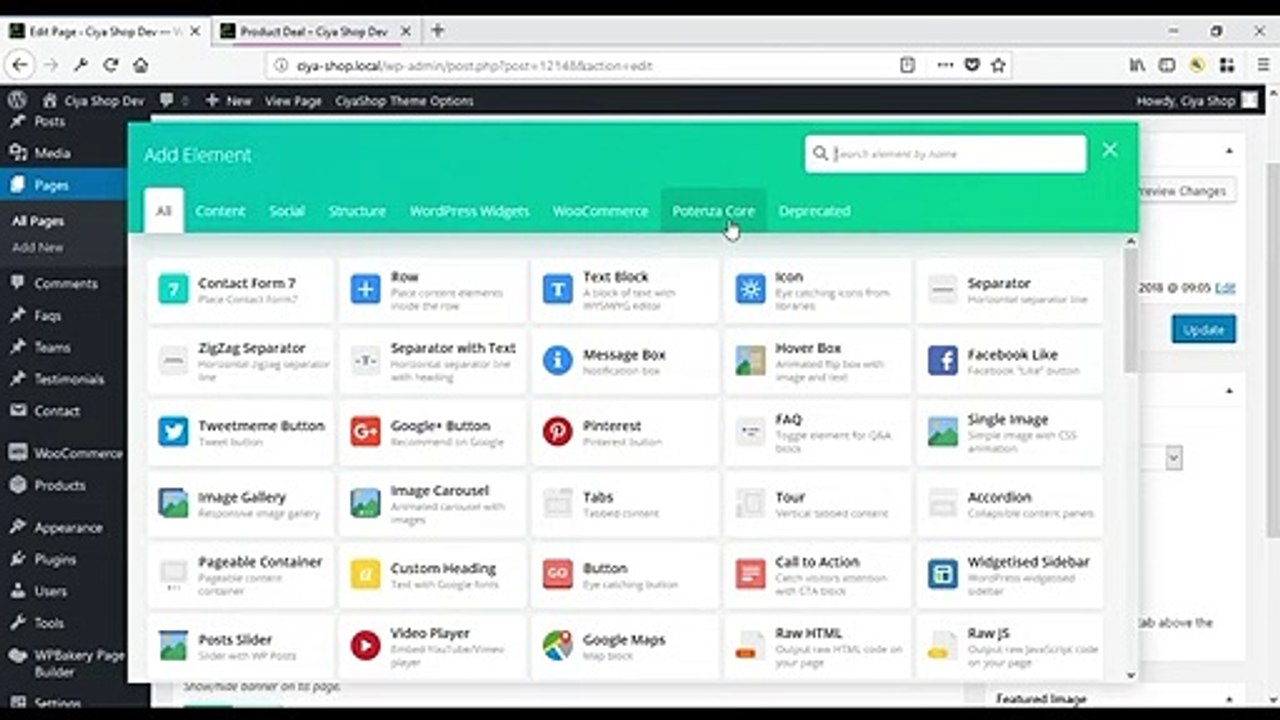Switch to WooCommerce elements tab
The height and width of the screenshot is (720, 1280).
(x=600, y=211)
